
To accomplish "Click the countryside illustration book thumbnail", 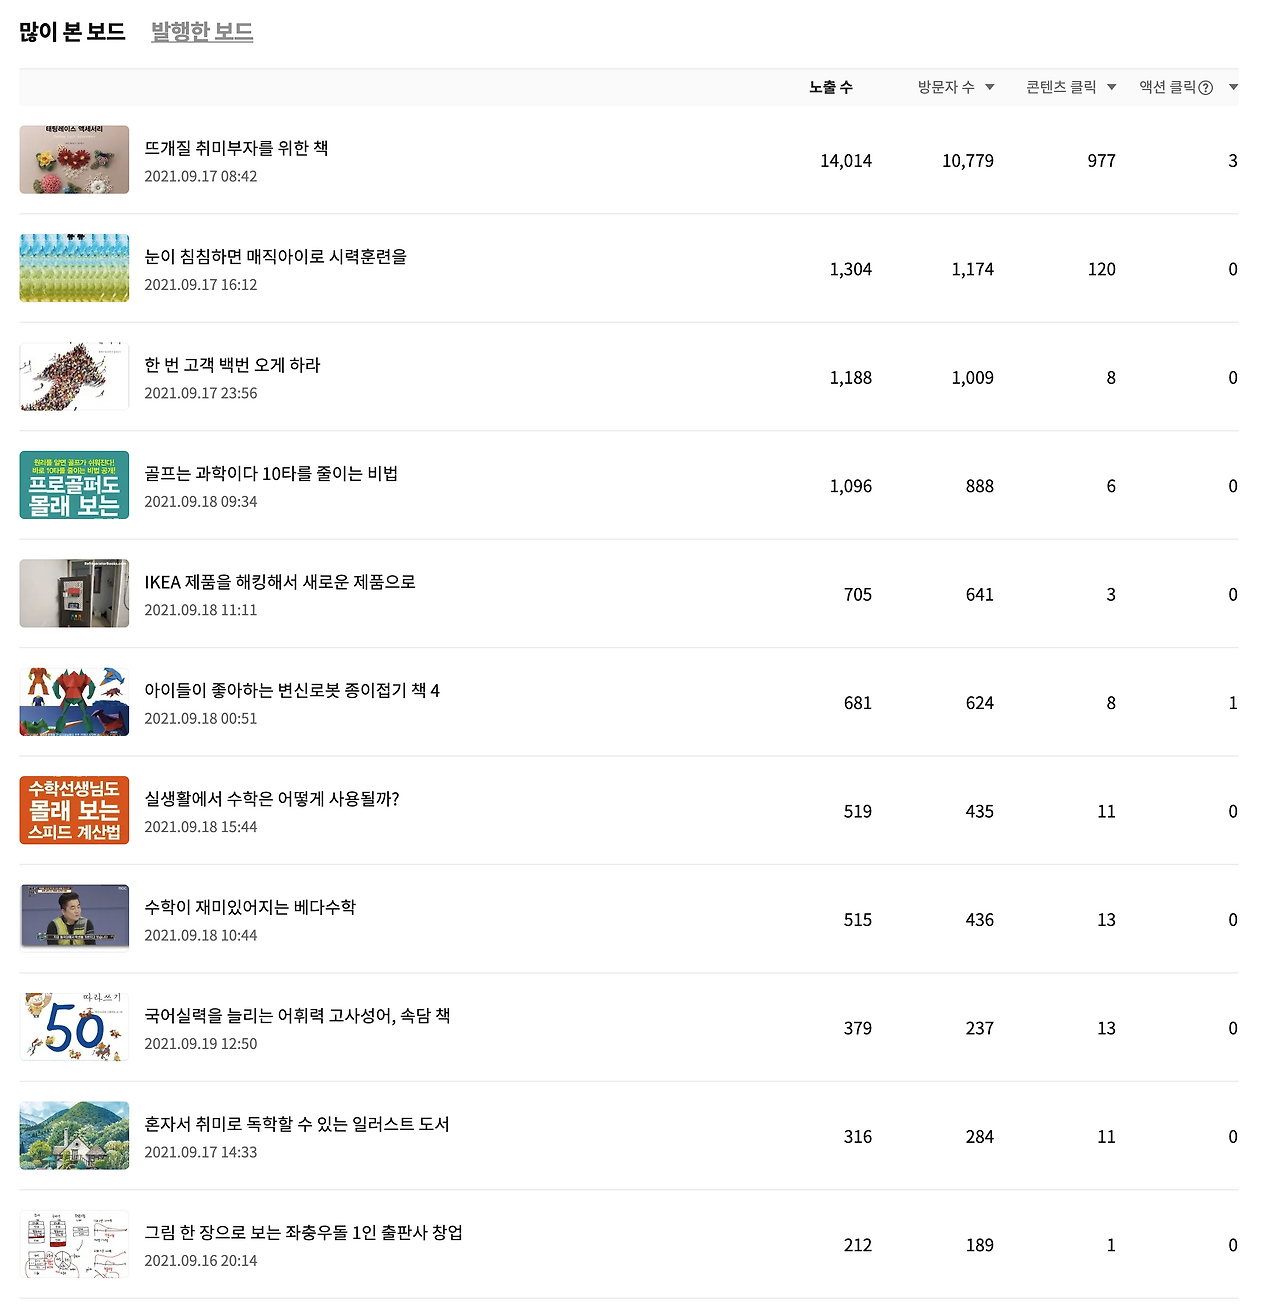I will [x=74, y=1136].
